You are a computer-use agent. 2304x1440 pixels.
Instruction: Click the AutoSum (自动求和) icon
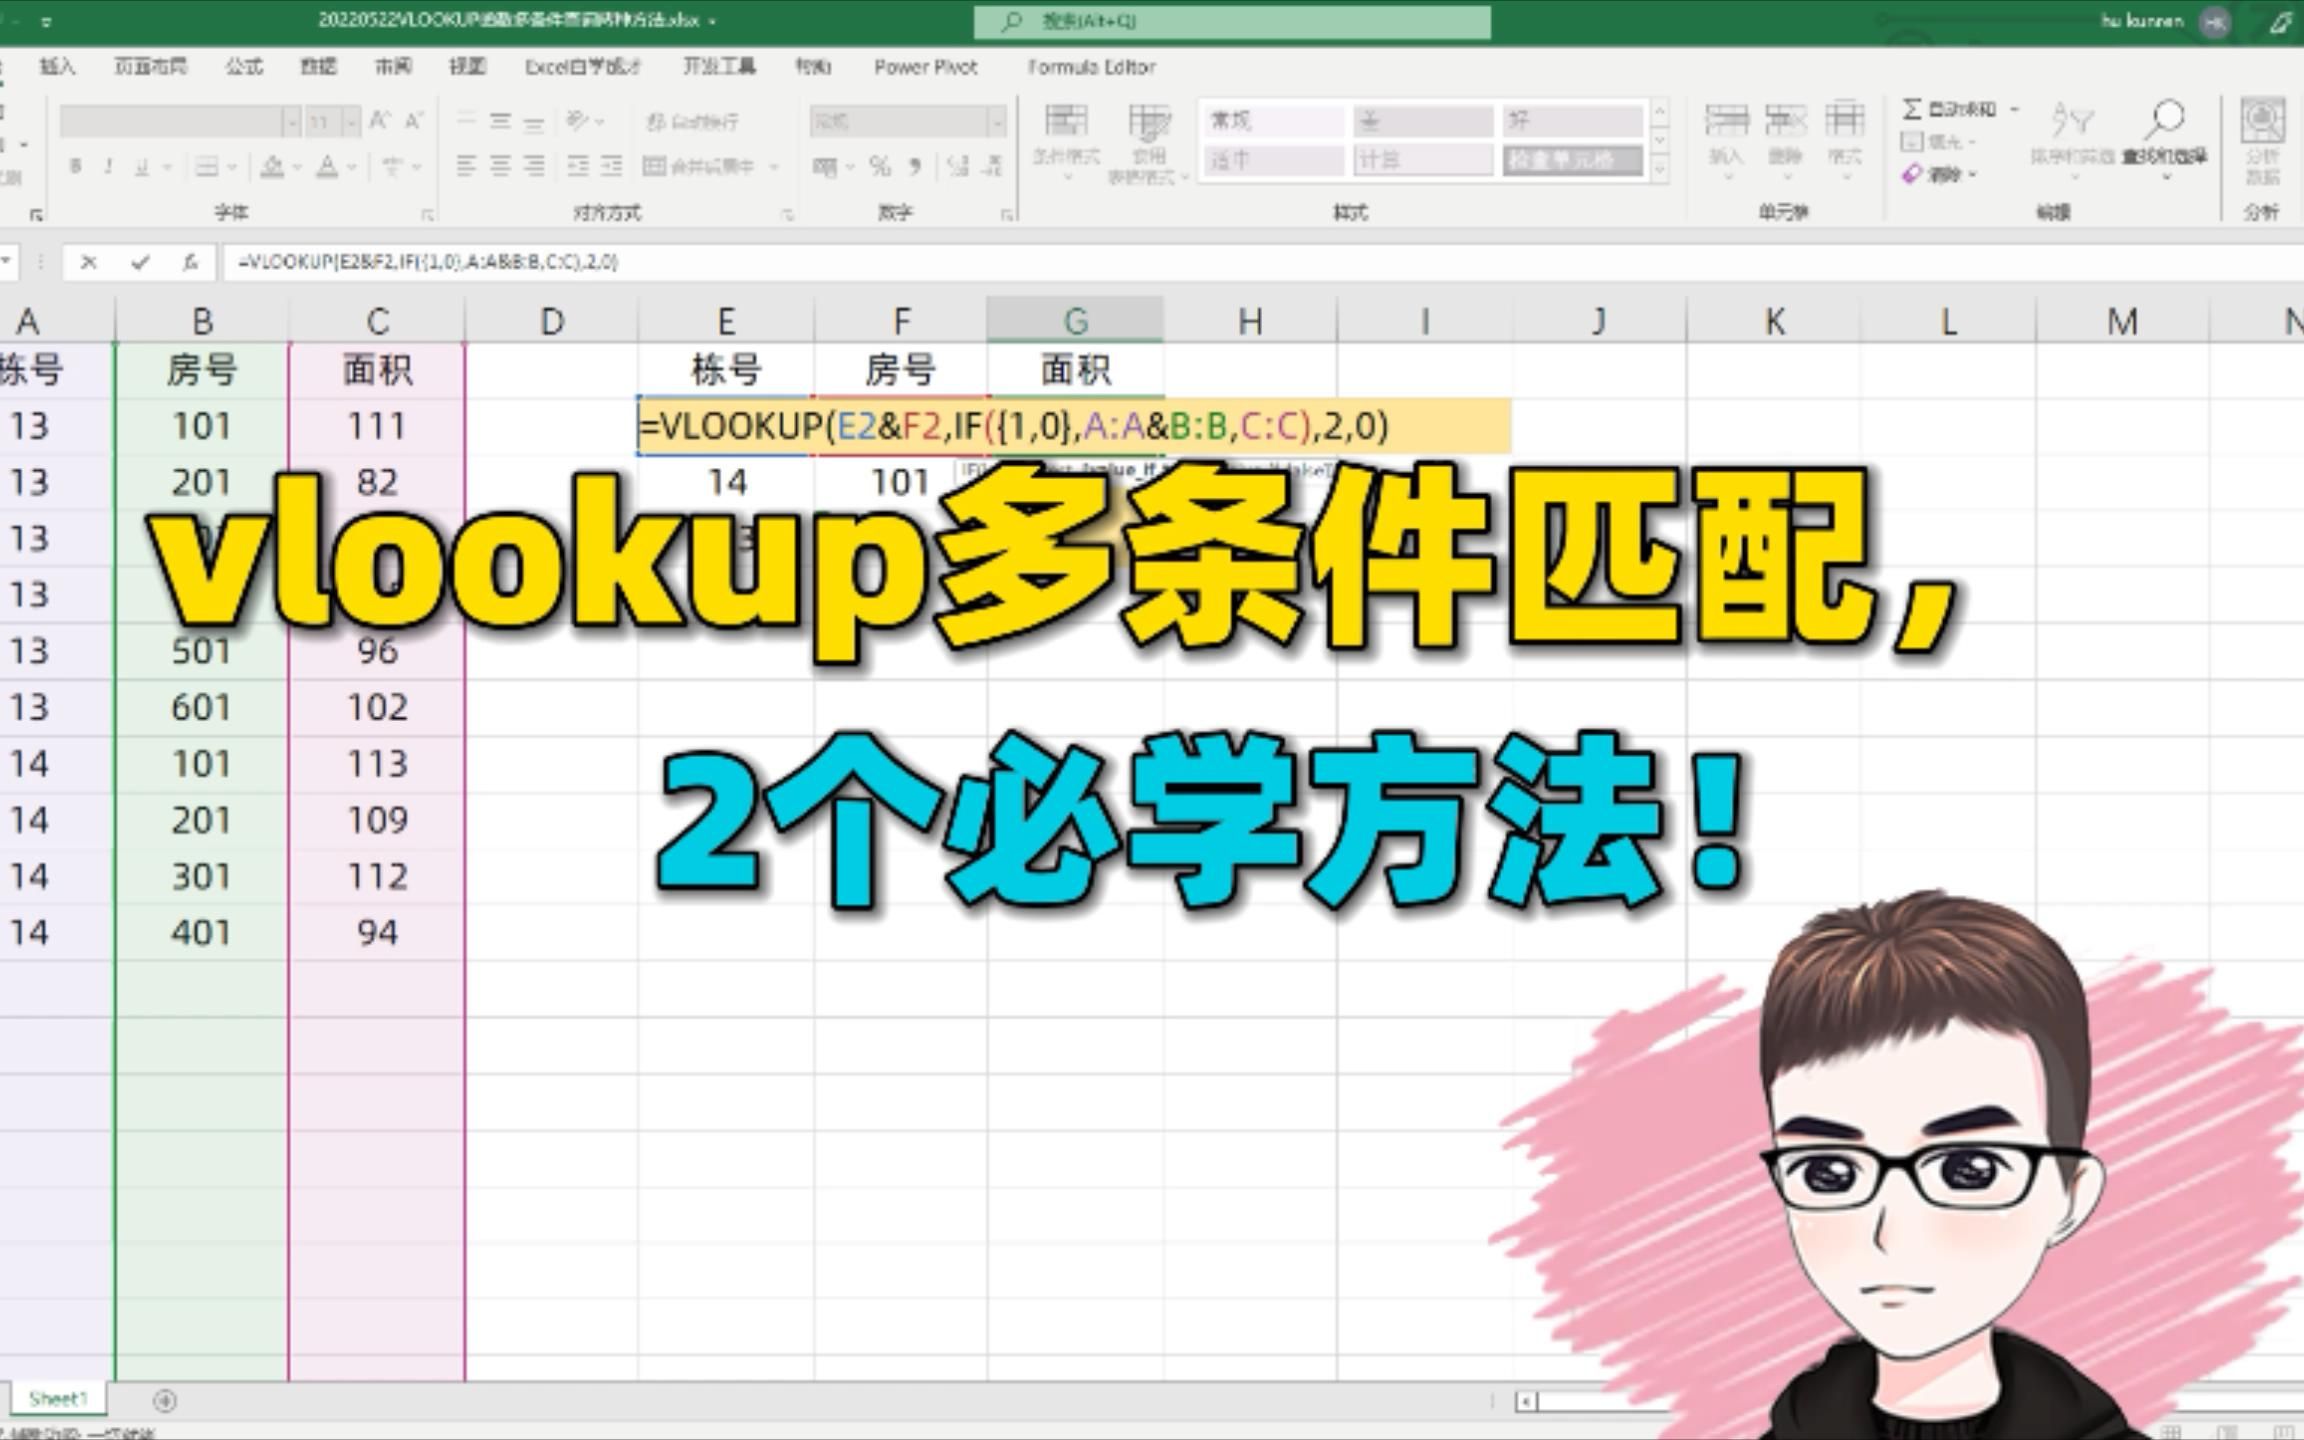click(x=1912, y=110)
